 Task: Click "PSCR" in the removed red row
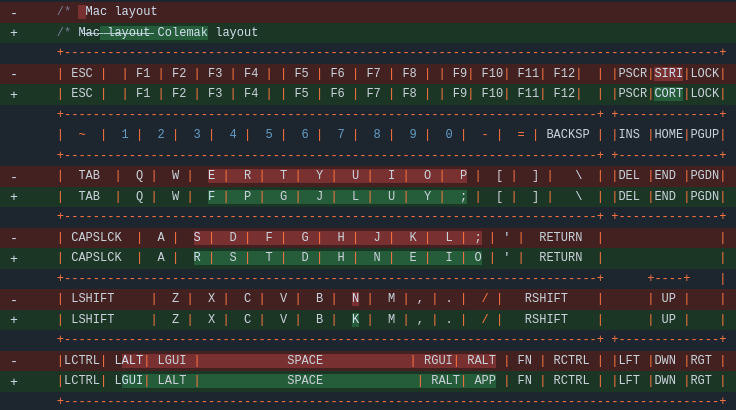point(632,73)
